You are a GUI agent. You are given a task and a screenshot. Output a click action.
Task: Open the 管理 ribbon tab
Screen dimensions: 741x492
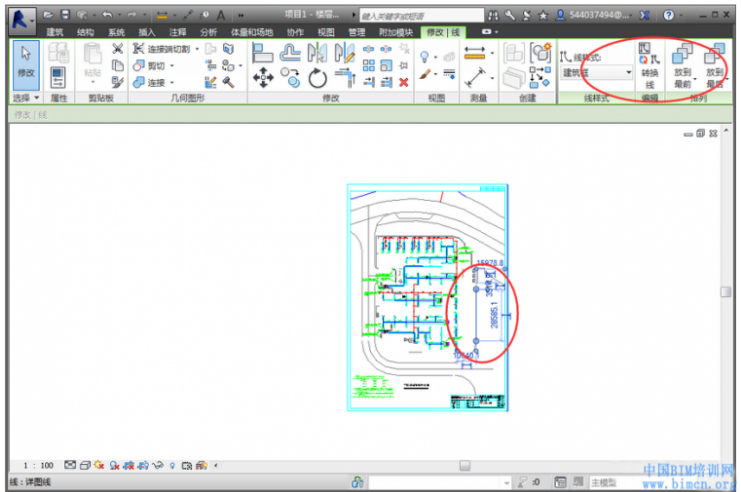(x=357, y=32)
